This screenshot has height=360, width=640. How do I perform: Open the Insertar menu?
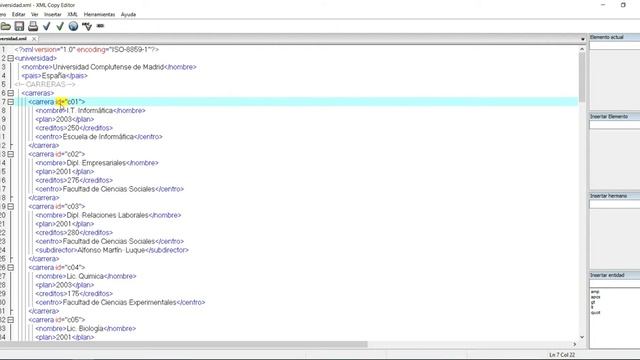coord(53,14)
